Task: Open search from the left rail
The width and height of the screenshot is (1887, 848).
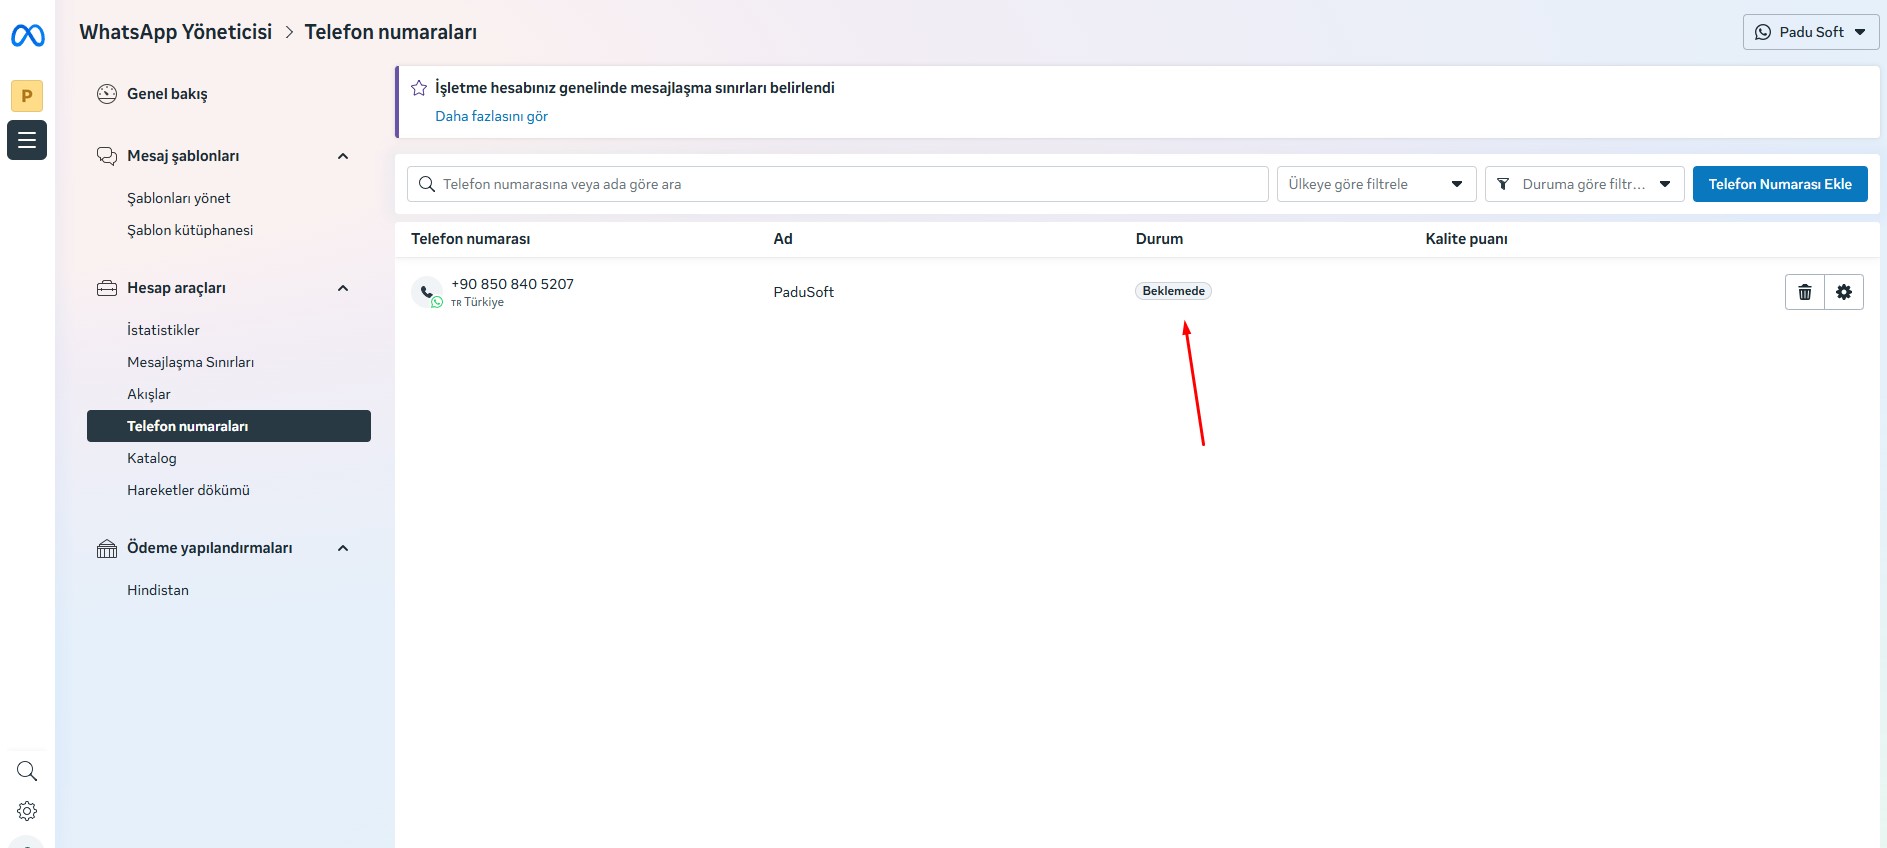Action: click(x=27, y=771)
